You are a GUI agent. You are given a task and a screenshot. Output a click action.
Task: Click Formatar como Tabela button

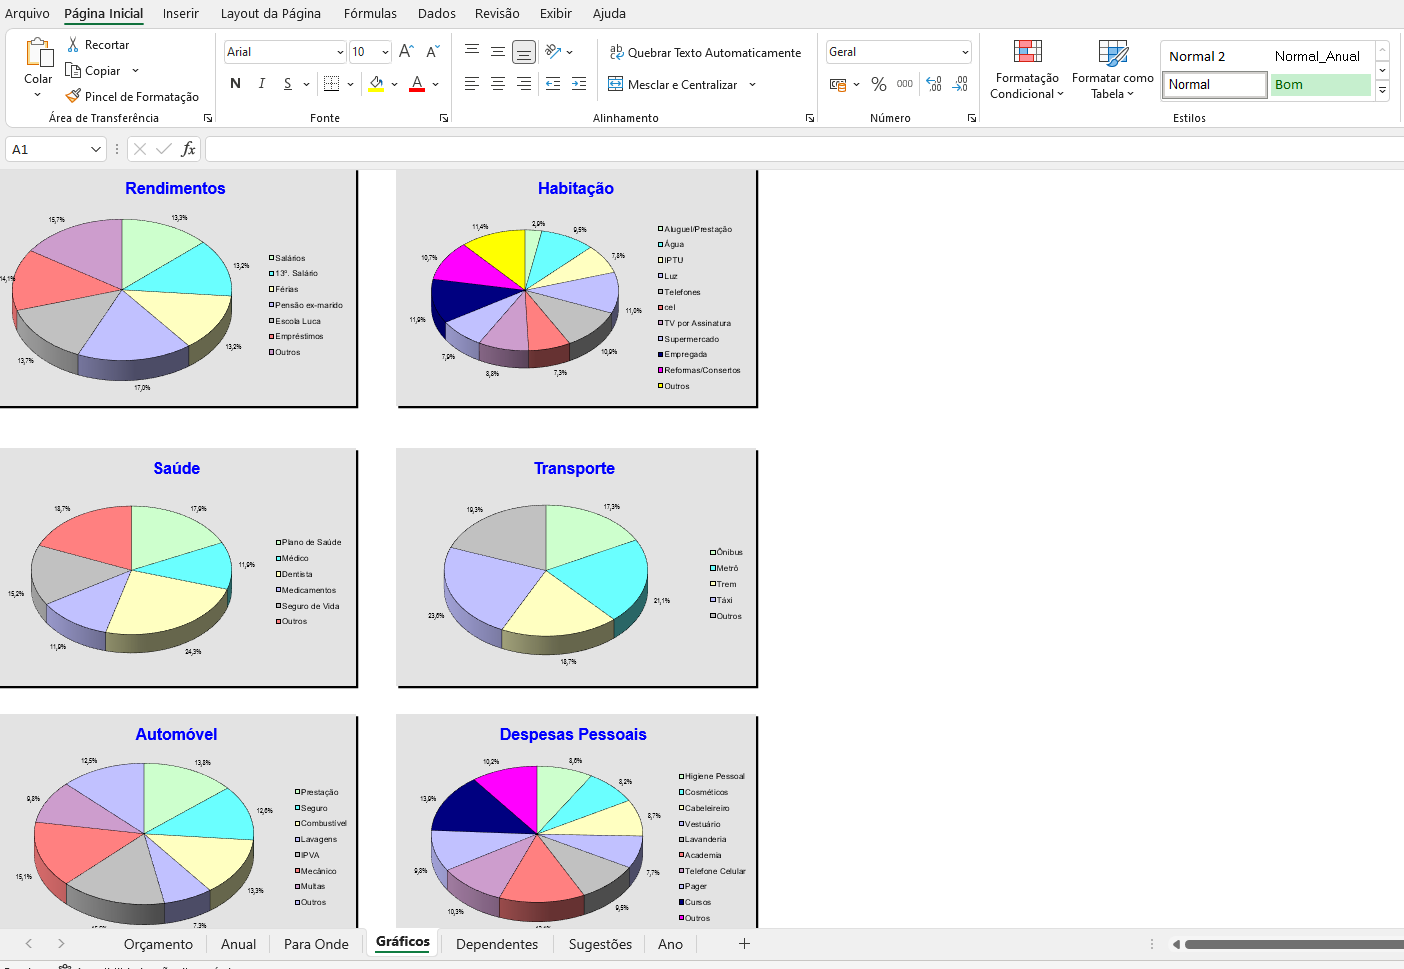1112,68
